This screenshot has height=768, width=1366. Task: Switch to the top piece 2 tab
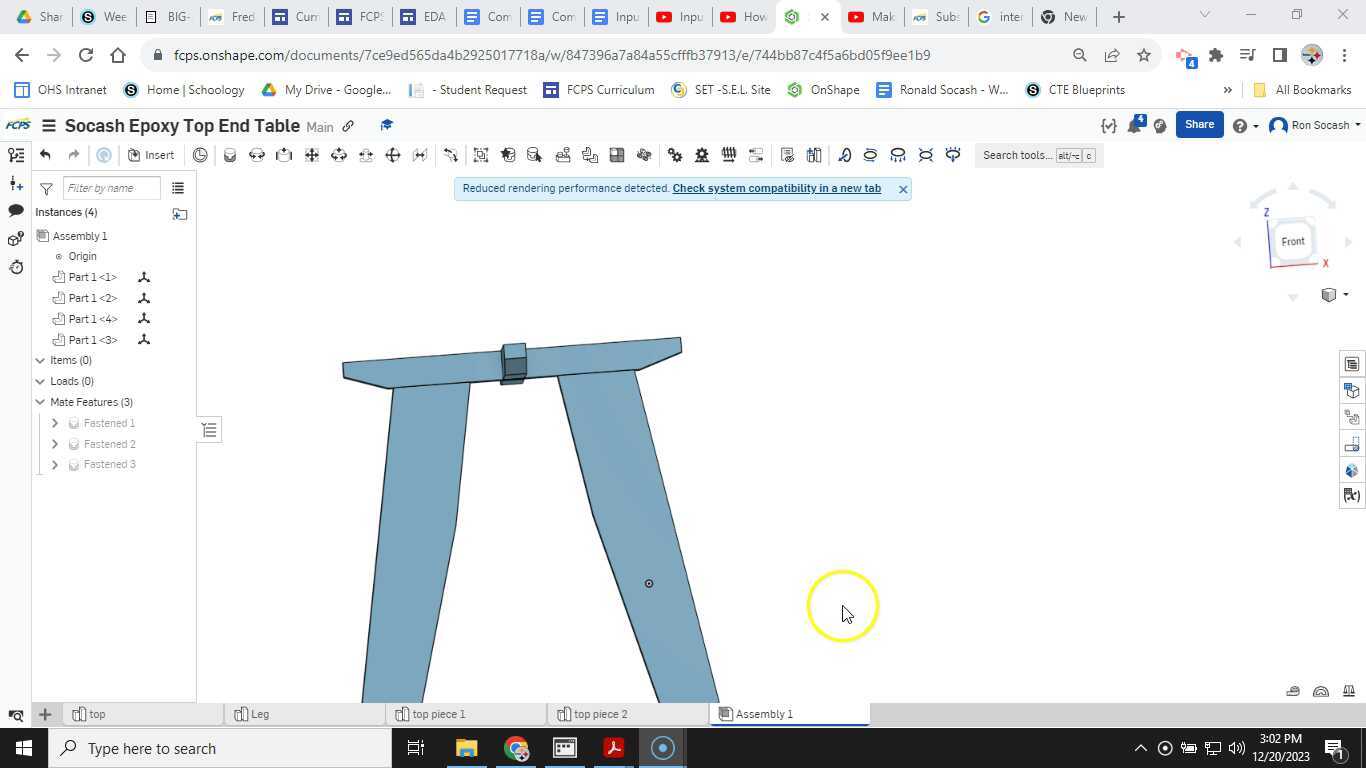click(x=600, y=714)
